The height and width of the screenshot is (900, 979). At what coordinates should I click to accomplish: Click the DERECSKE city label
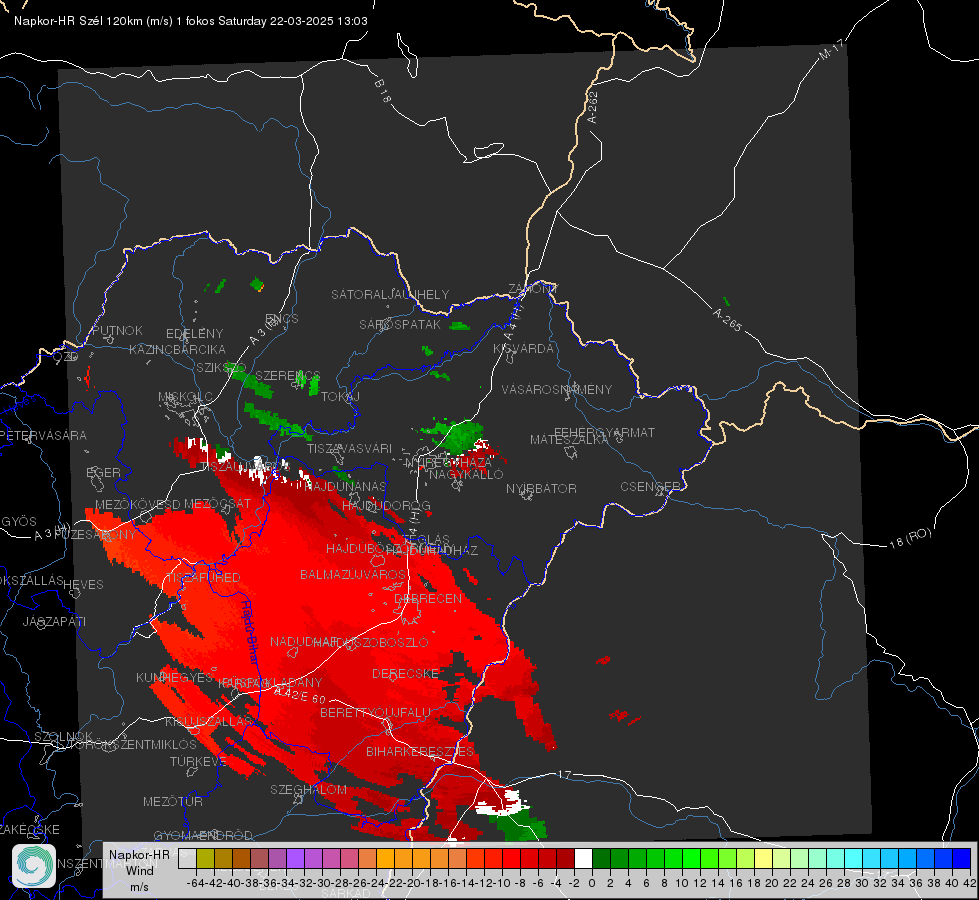(406, 673)
